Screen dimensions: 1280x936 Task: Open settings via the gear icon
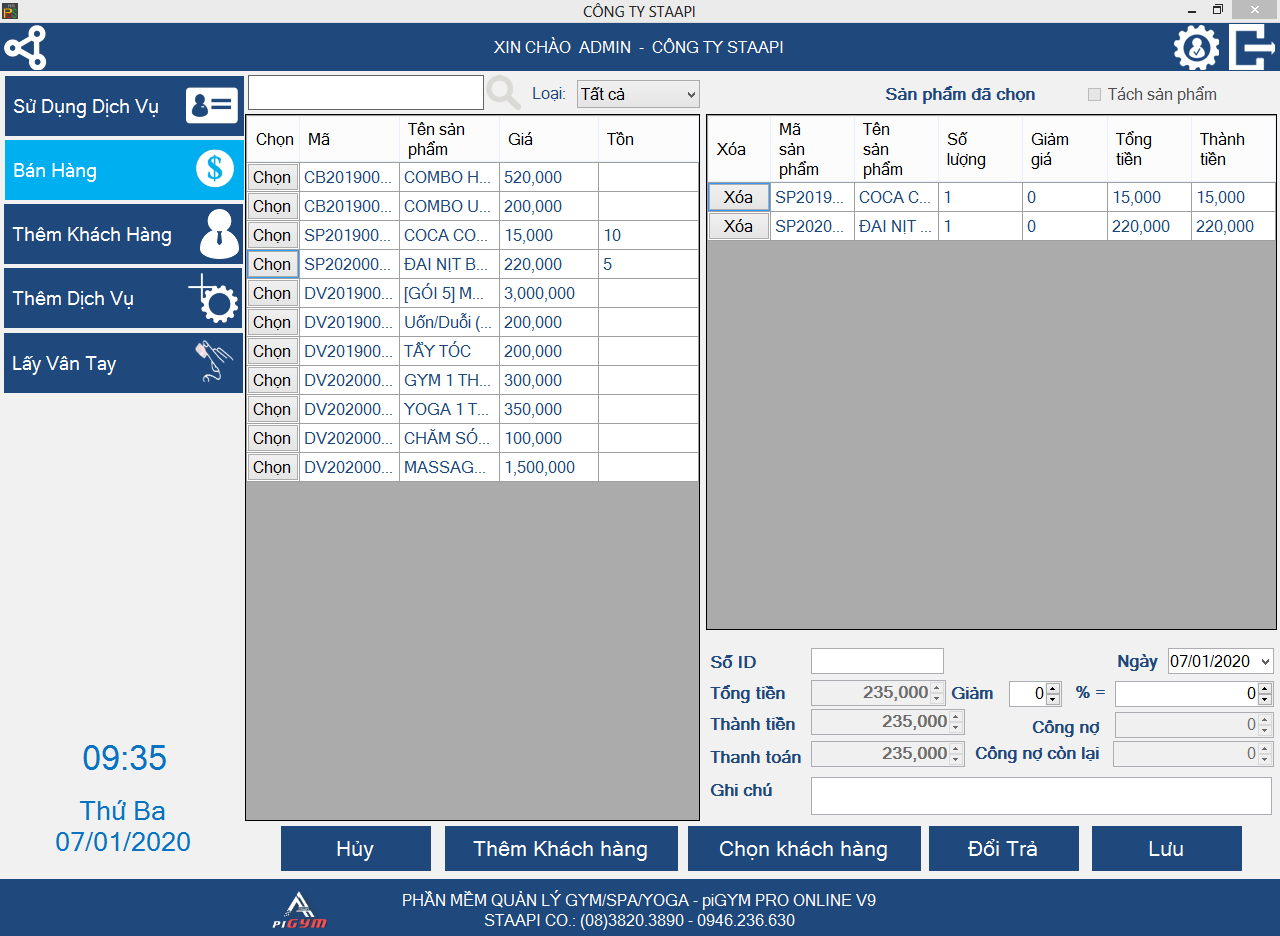1196,48
